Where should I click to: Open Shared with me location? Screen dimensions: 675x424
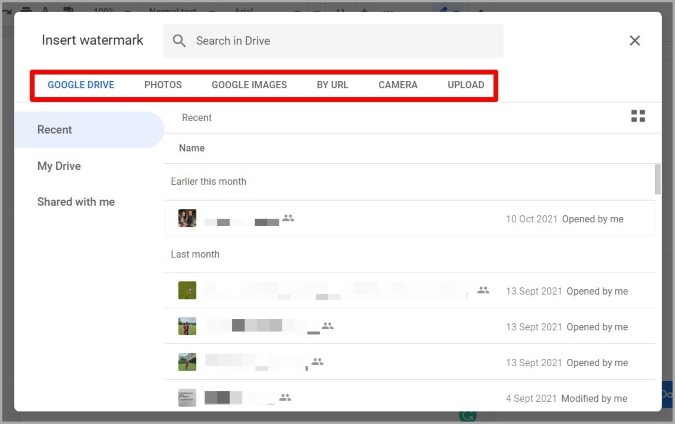point(76,202)
